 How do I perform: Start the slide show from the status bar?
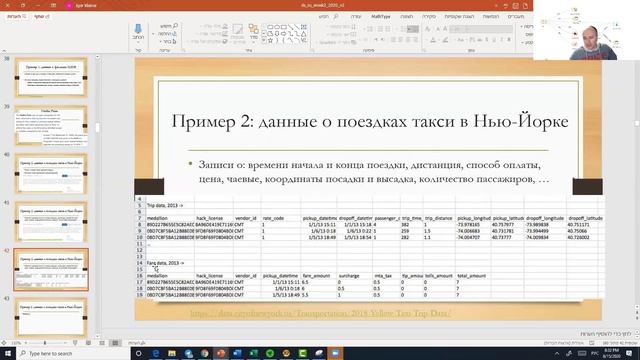[75, 343]
